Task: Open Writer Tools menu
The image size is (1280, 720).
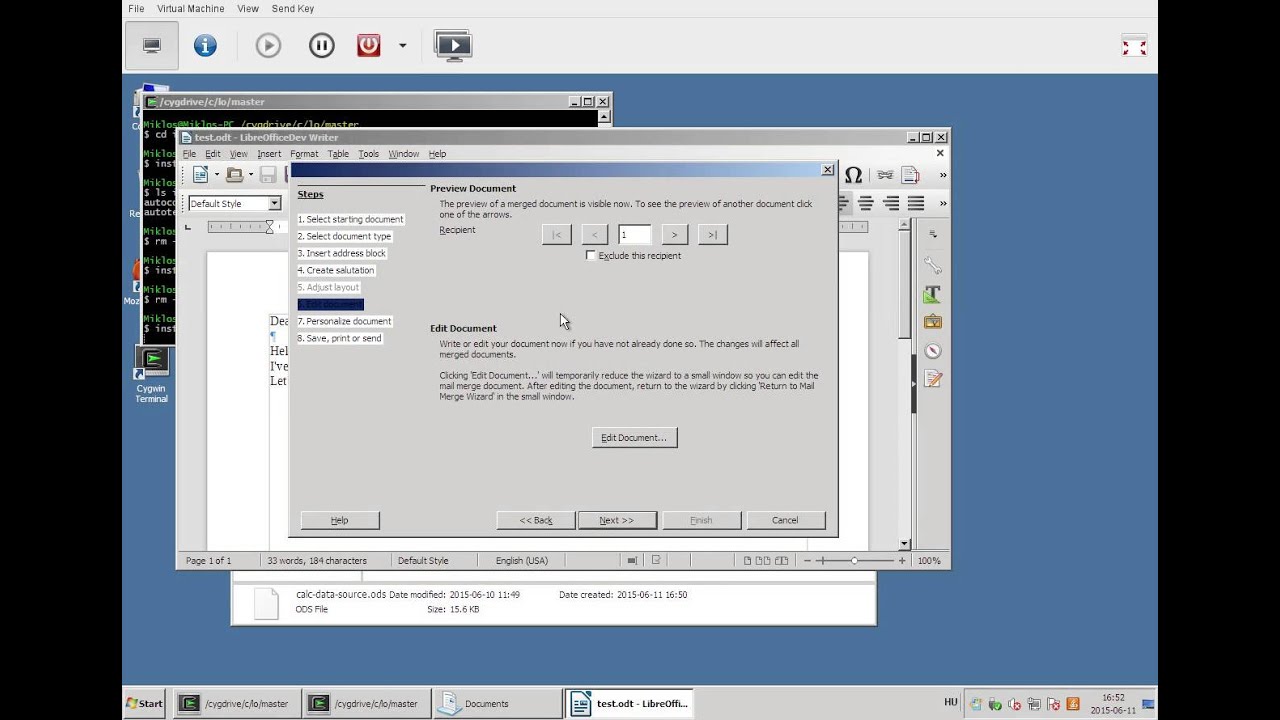Action: (369, 154)
